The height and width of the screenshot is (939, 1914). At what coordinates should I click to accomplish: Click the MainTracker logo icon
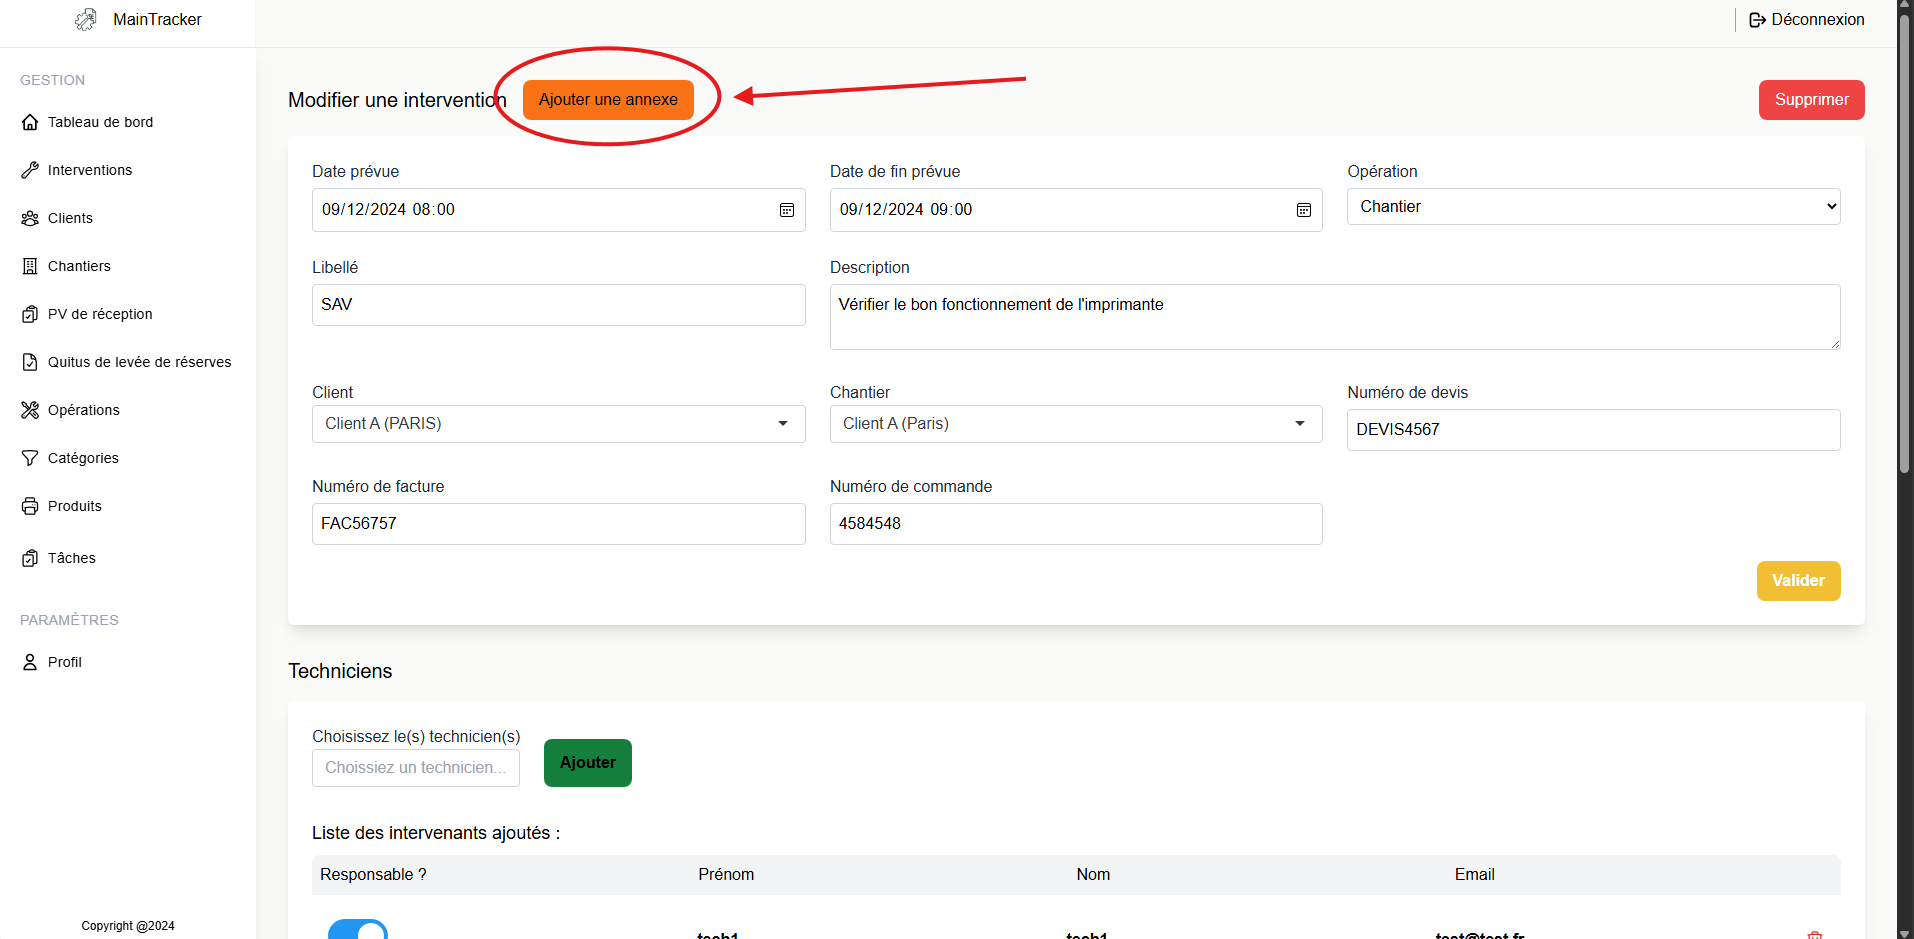pyautogui.click(x=86, y=20)
